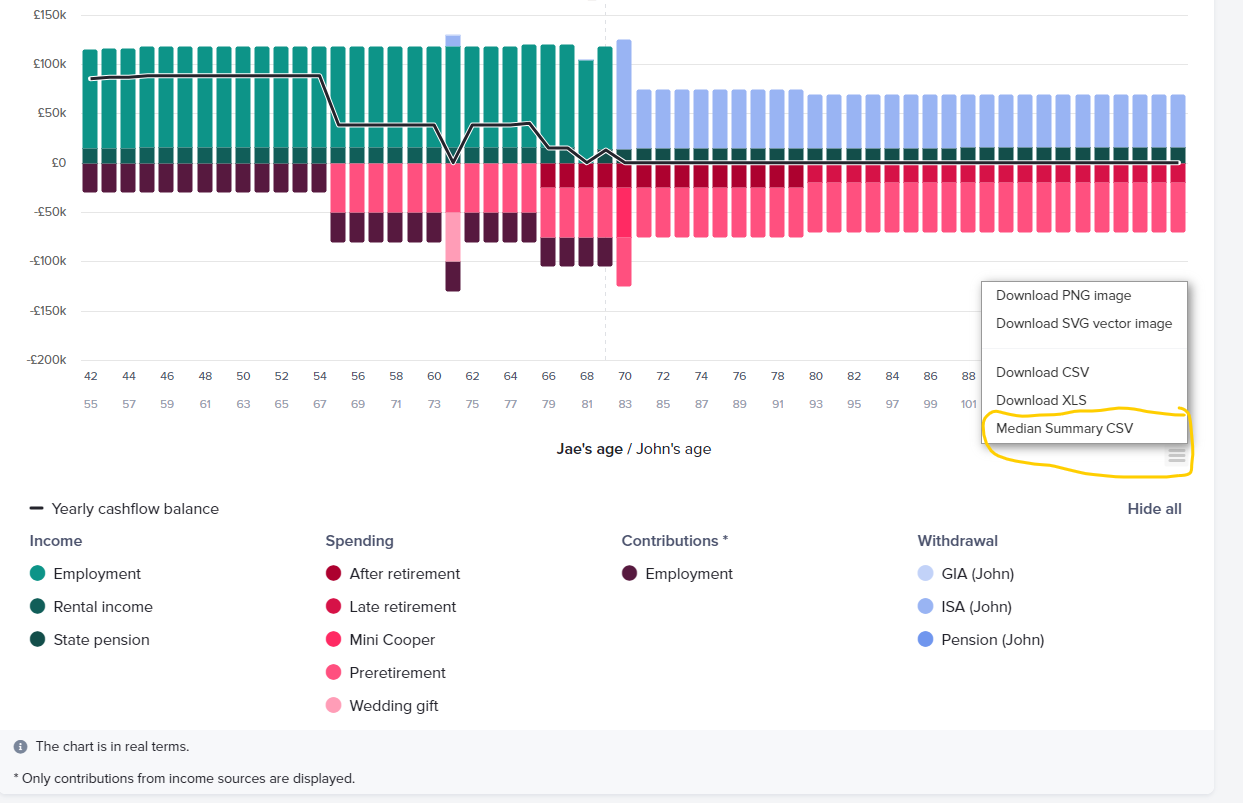Image resolution: width=1243 pixels, height=803 pixels.
Task: Toggle State pension legend series
Action: (x=101, y=640)
